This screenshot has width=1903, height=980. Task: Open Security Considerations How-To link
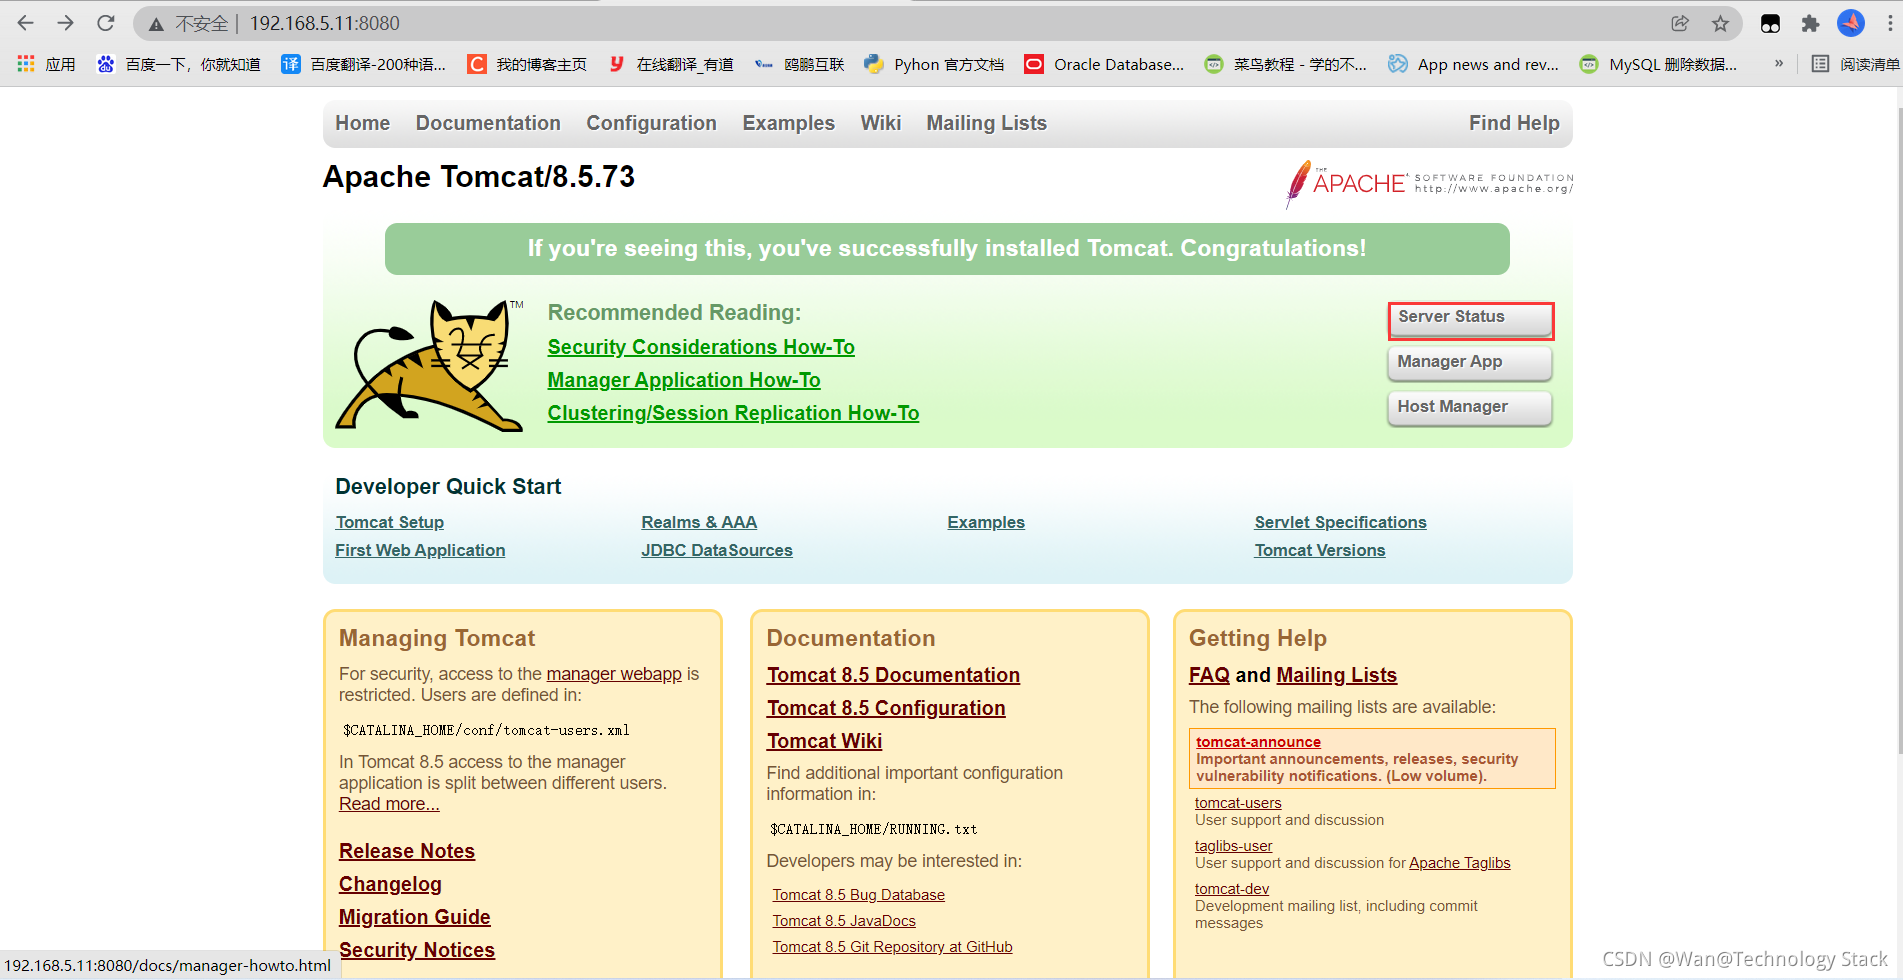[701, 347]
